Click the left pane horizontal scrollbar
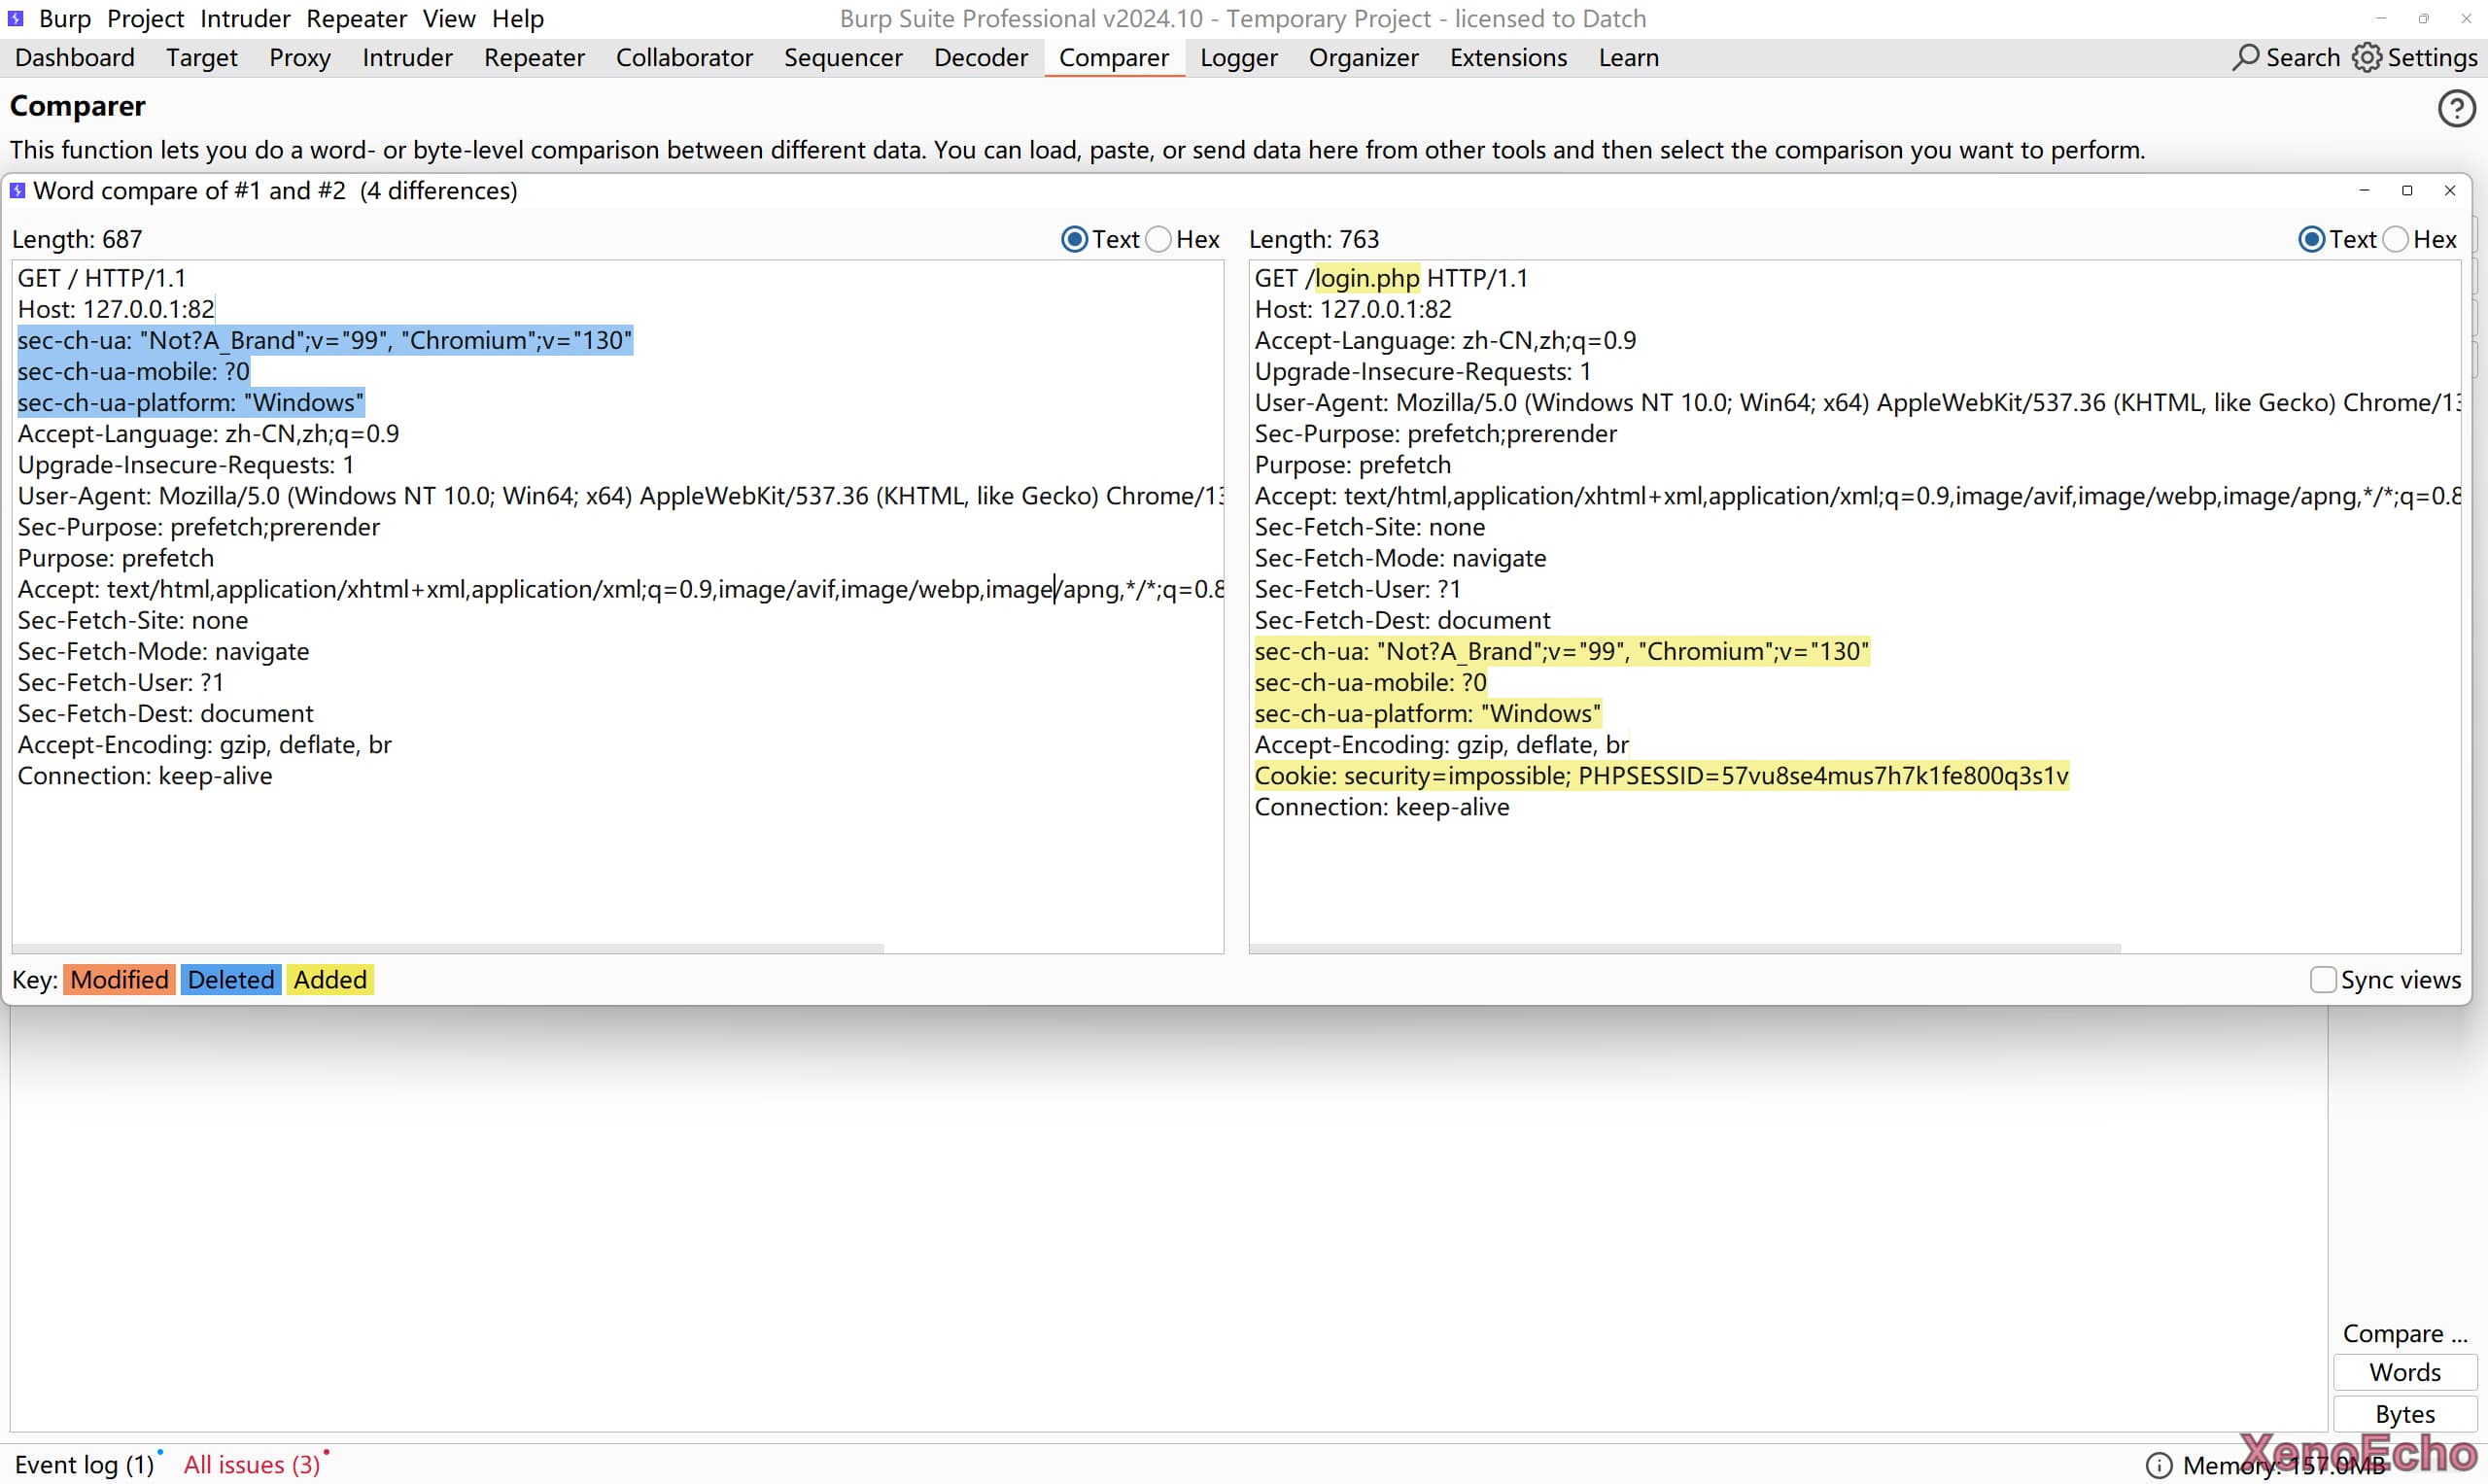Viewport: 2488px width, 1484px height. pos(447,947)
